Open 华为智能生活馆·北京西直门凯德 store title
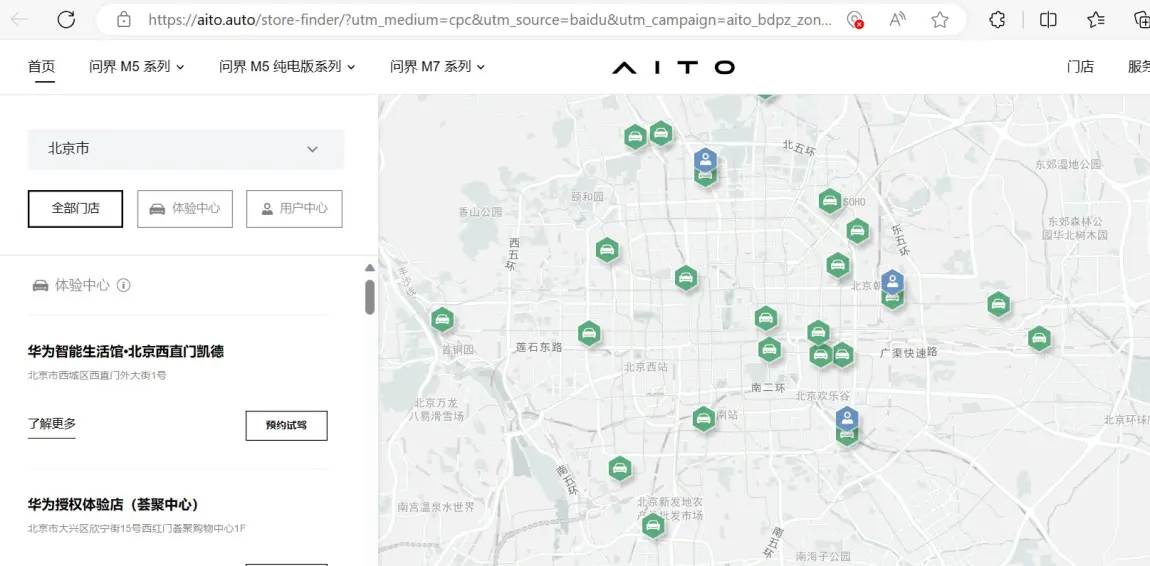 [126, 352]
